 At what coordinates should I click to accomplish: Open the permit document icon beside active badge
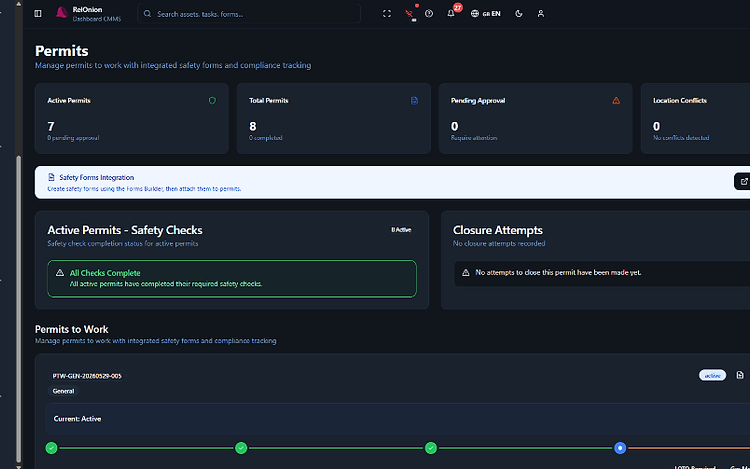pyautogui.click(x=739, y=375)
